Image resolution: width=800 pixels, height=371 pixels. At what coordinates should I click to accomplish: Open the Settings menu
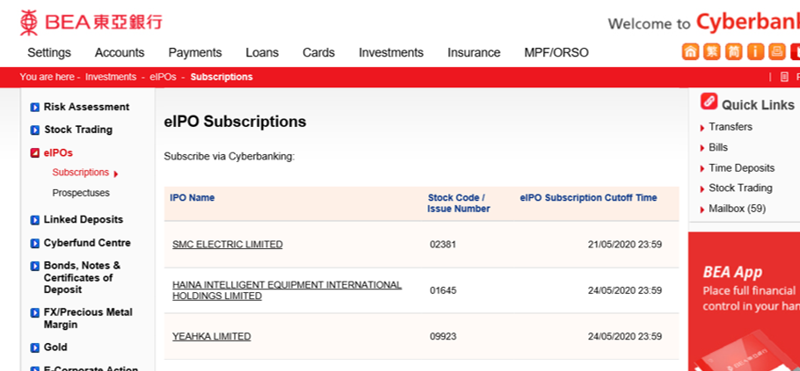coord(49,53)
